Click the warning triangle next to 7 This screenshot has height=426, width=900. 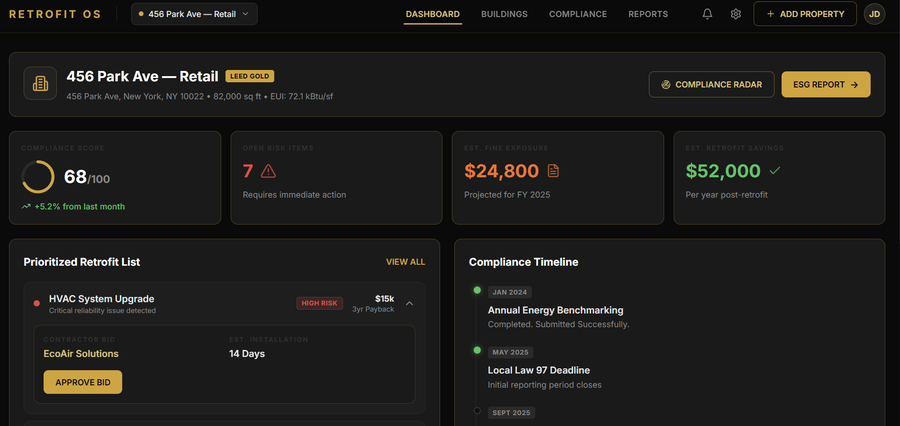pos(268,171)
